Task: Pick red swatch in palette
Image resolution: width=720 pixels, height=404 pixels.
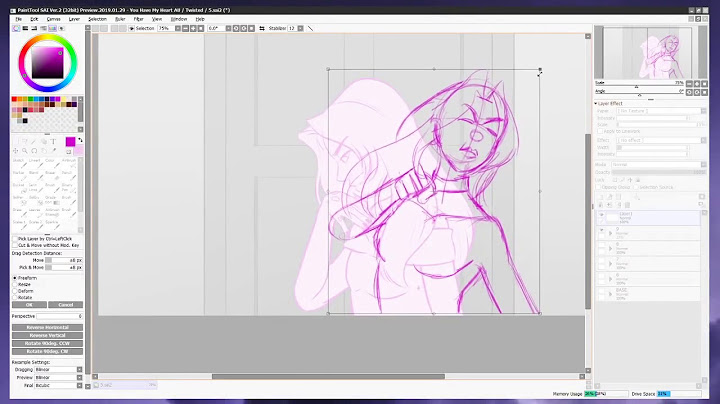Action: [x=14, y=99]
